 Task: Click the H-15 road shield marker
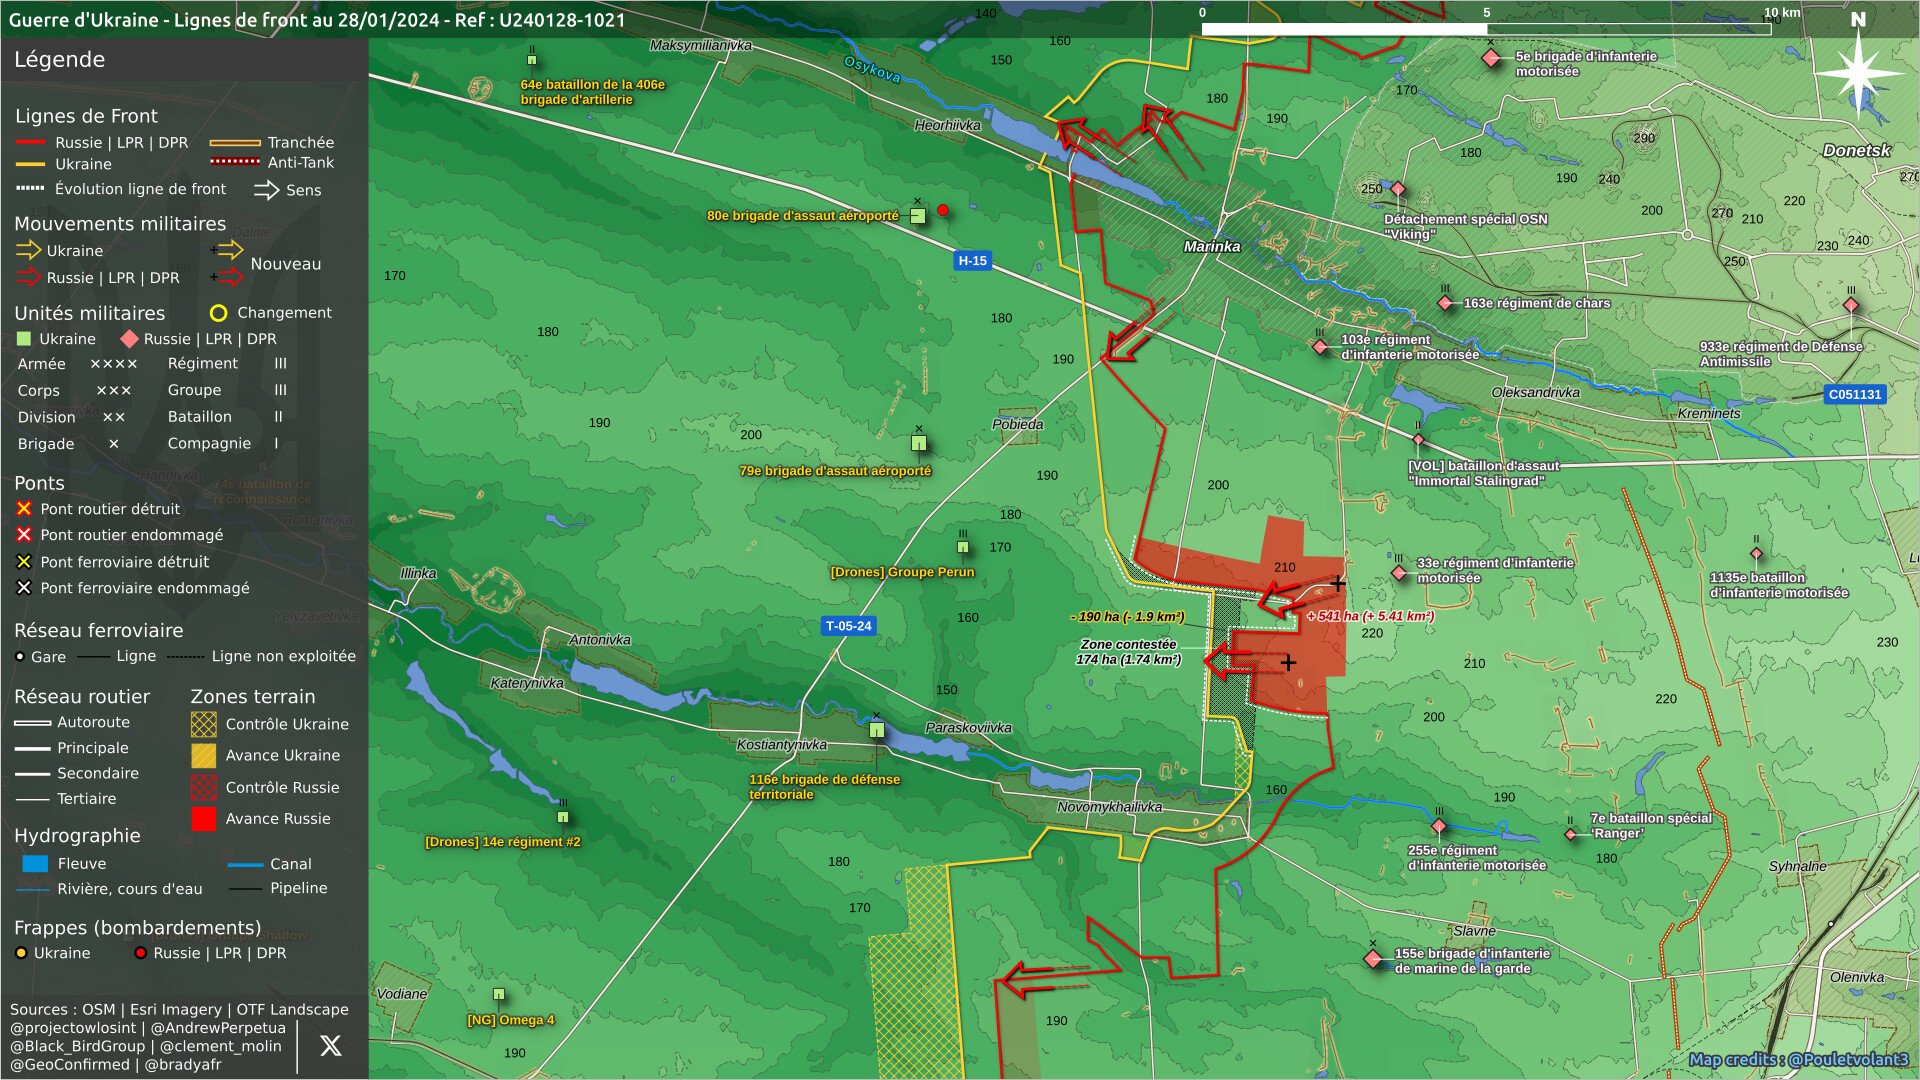(972, 261)
